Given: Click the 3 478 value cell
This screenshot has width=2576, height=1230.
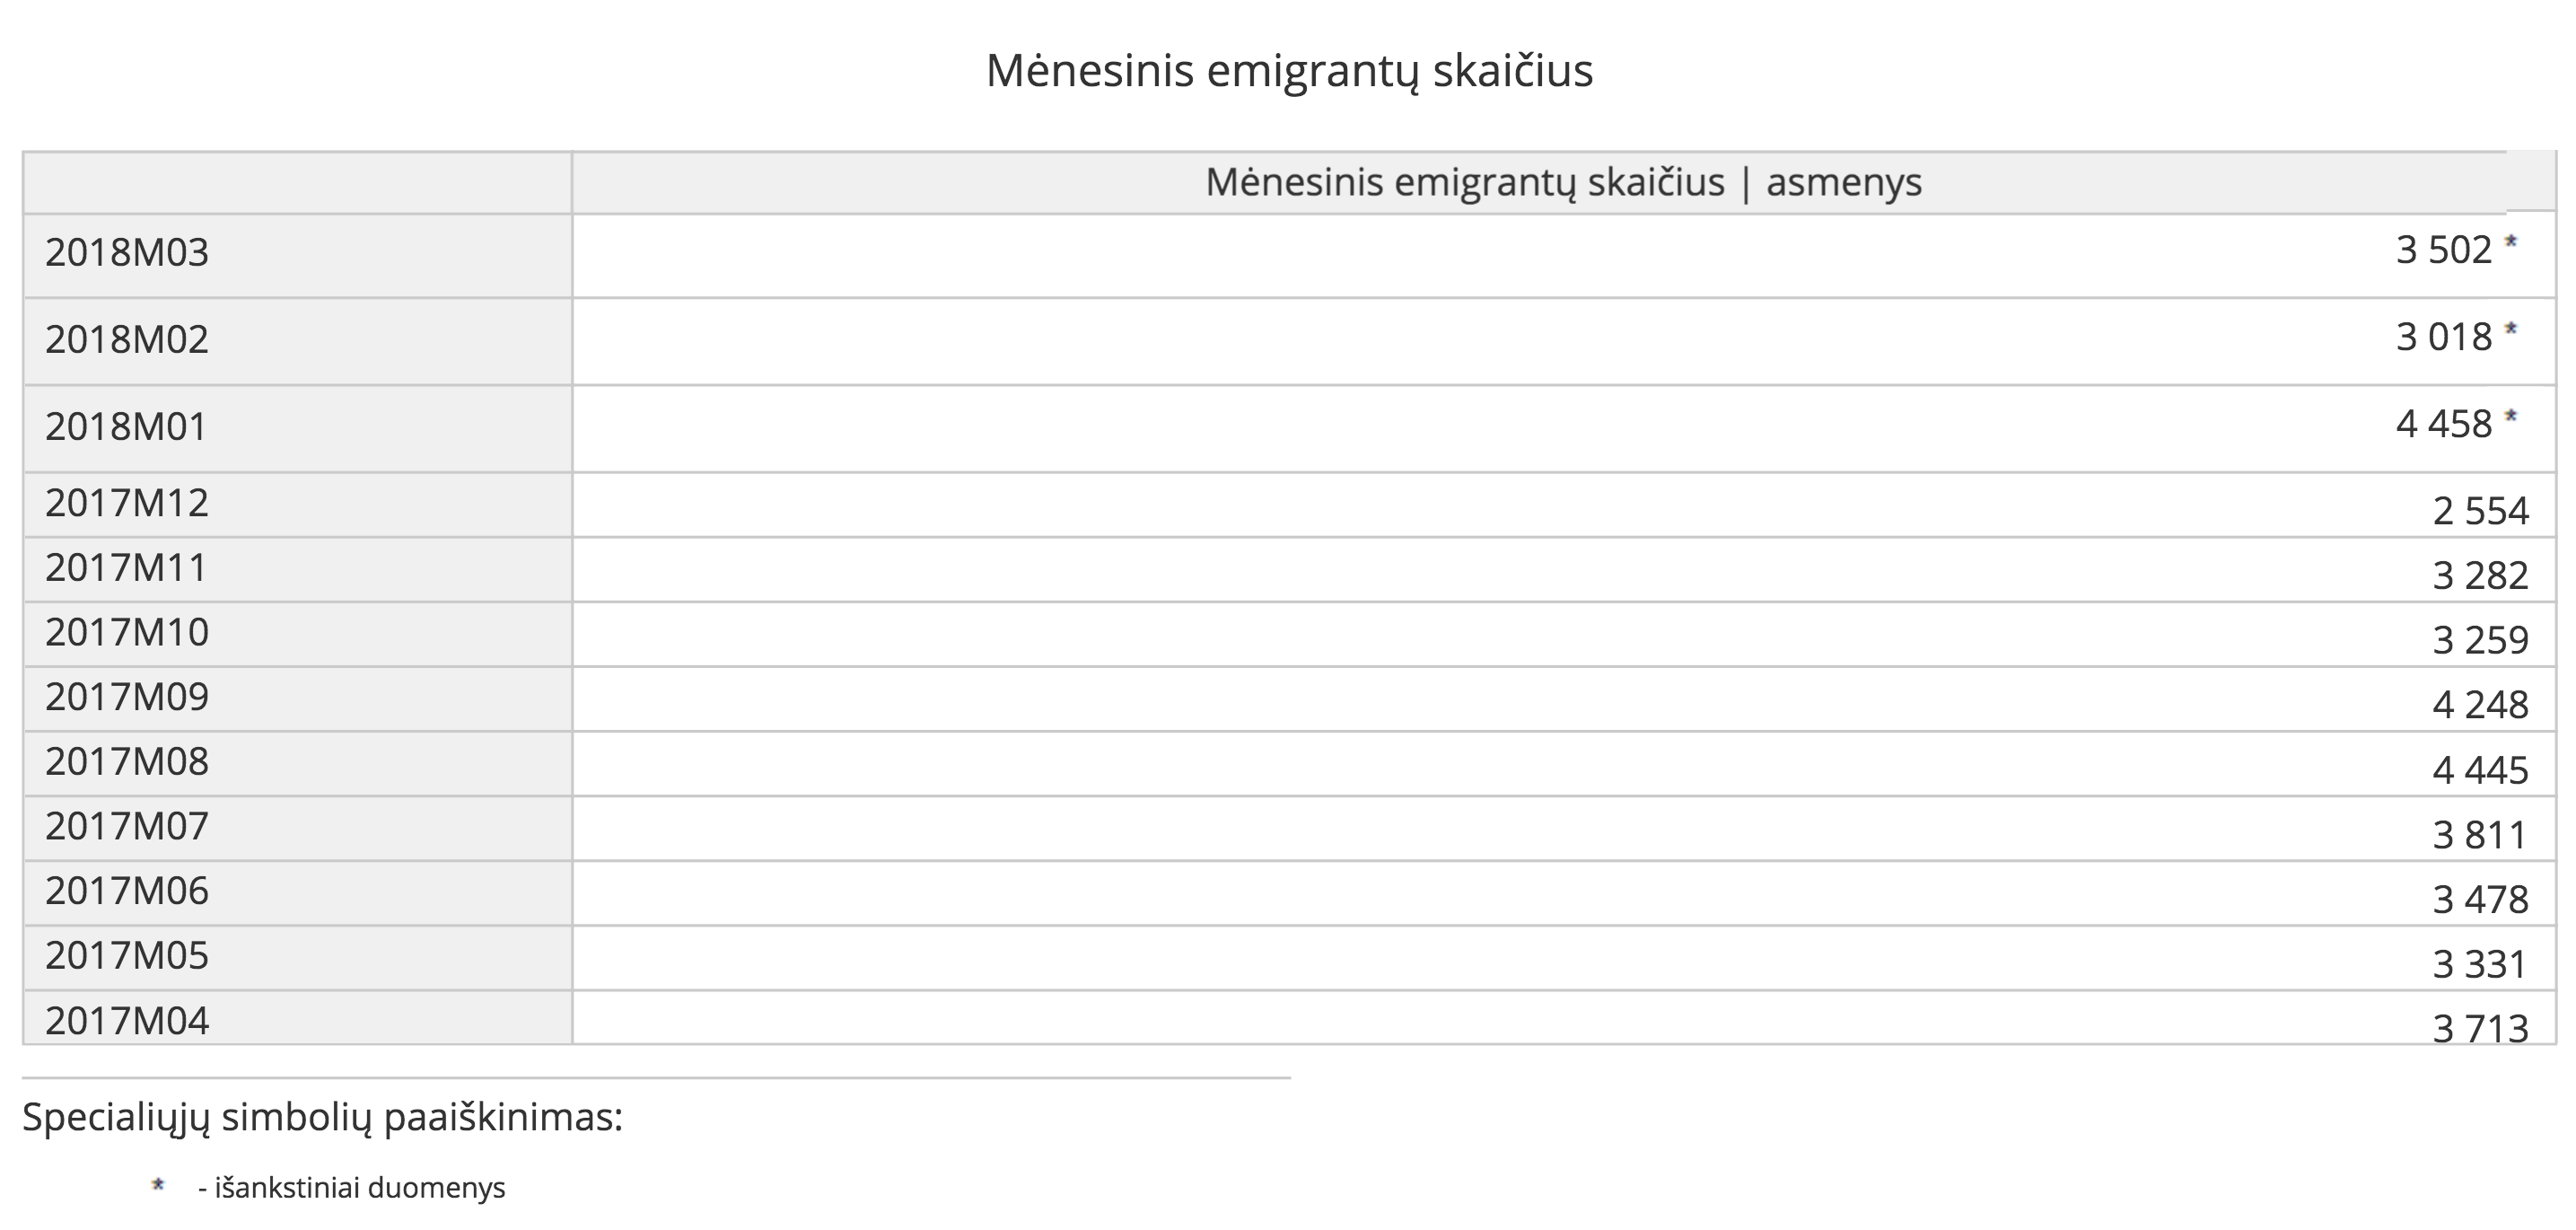Looking at the screenshot, I should click(x=2480, y=899).
